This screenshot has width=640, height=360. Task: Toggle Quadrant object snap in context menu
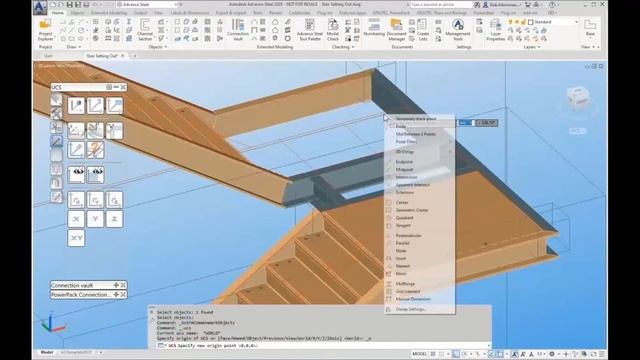click(404, 218)
